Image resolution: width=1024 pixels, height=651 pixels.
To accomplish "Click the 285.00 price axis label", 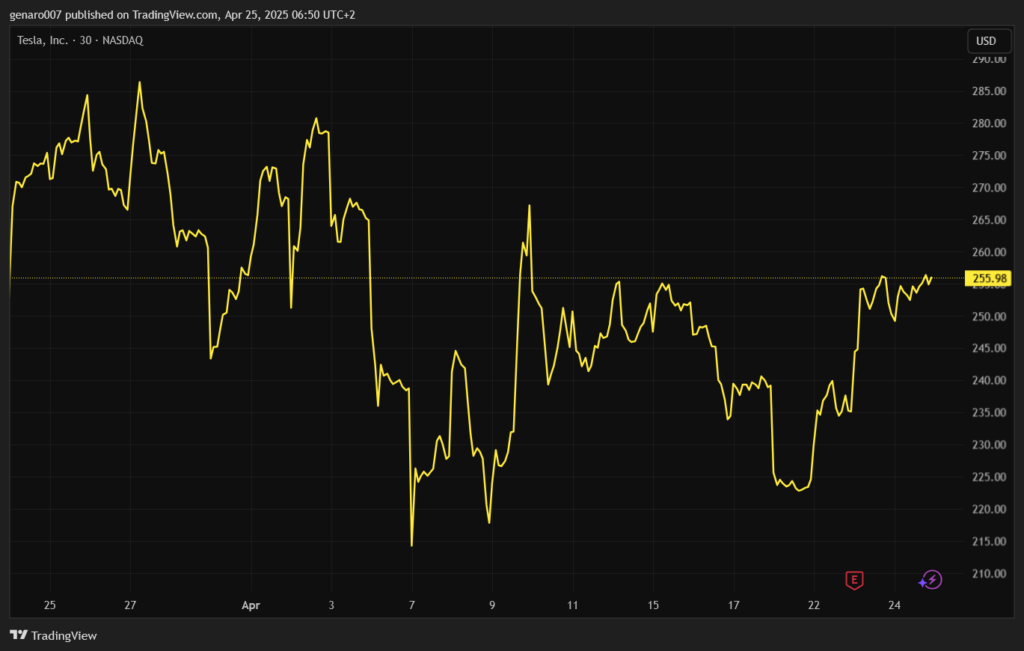I will [x=988, y=92].
